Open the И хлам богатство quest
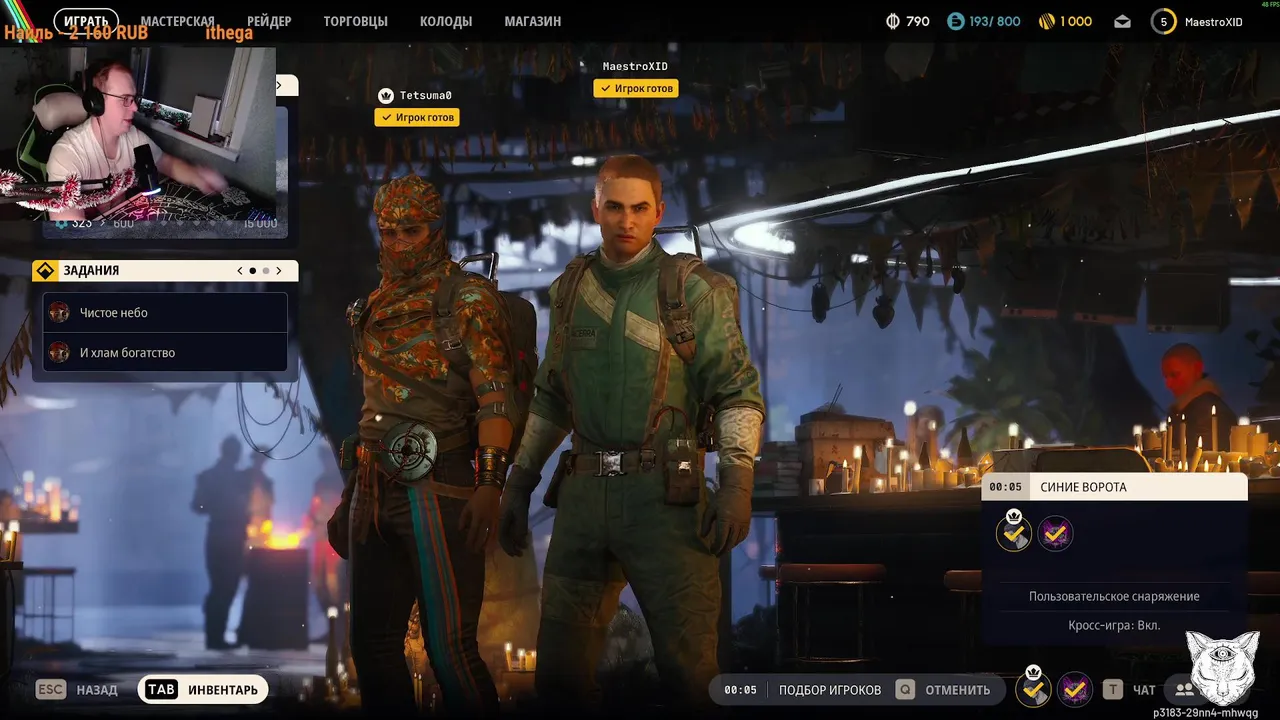Screen dimensions: 1280x720 click(165, 353)
